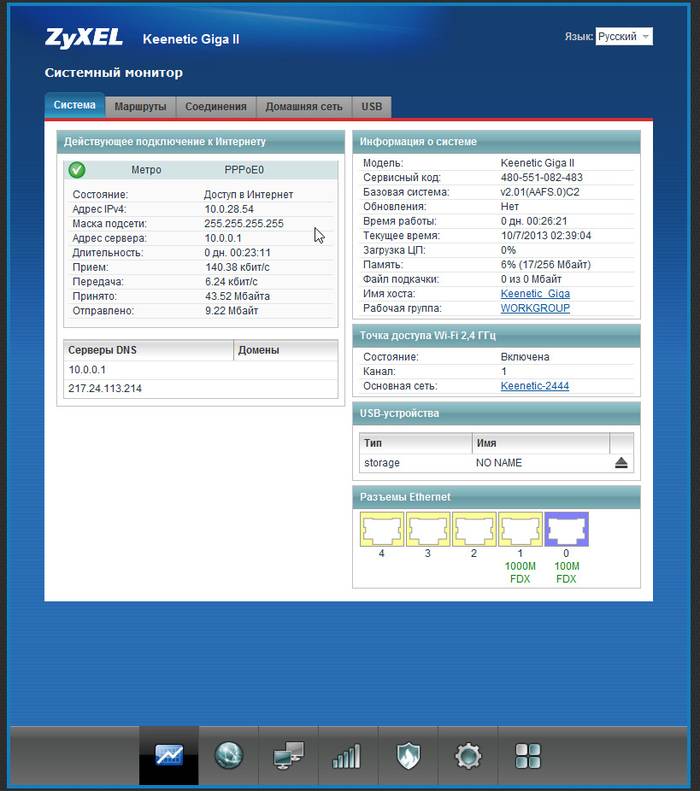Open the Русский language dropdown
Screen dimensions: 700x791
624,36
